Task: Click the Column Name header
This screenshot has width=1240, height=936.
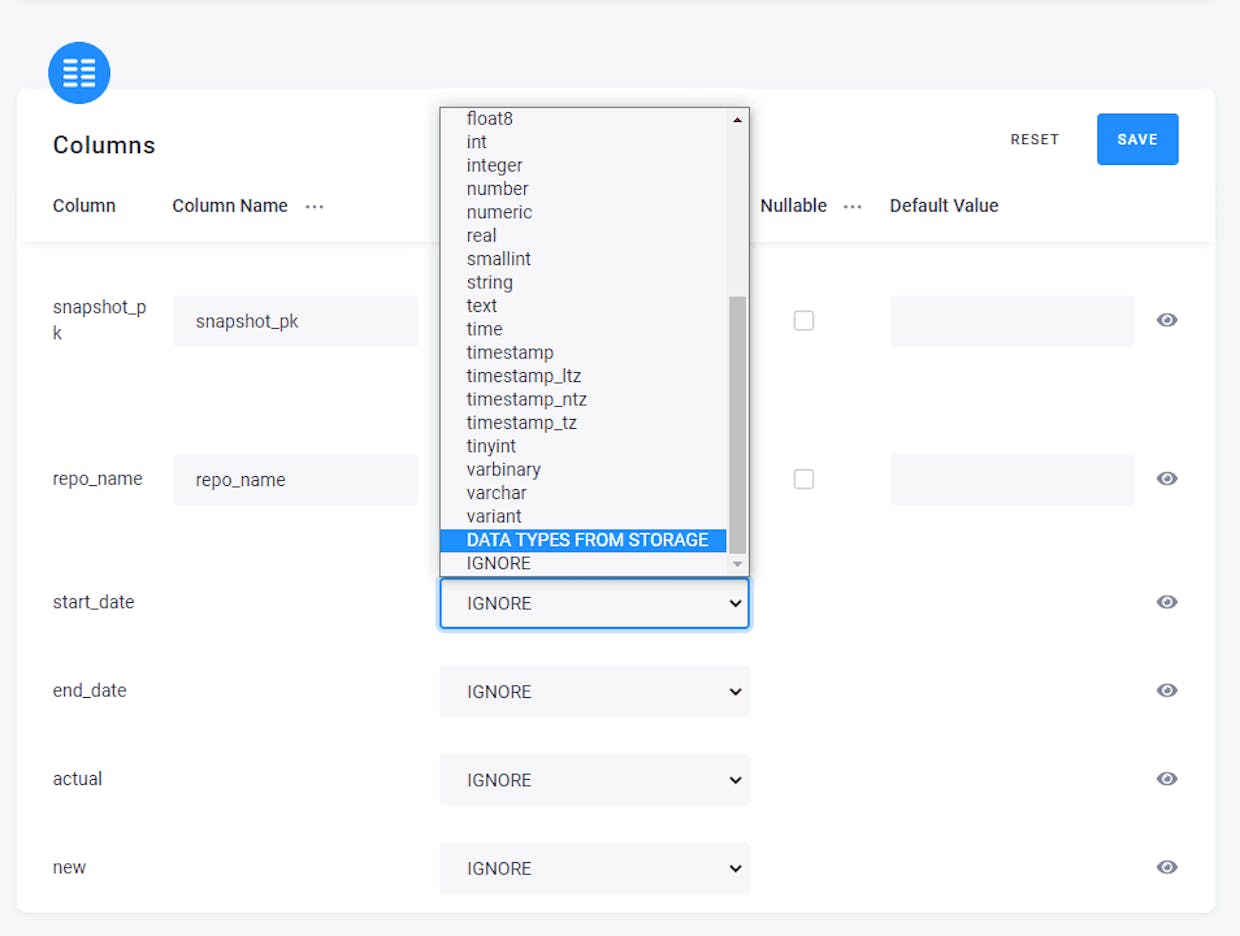Action: click(230, 206)
